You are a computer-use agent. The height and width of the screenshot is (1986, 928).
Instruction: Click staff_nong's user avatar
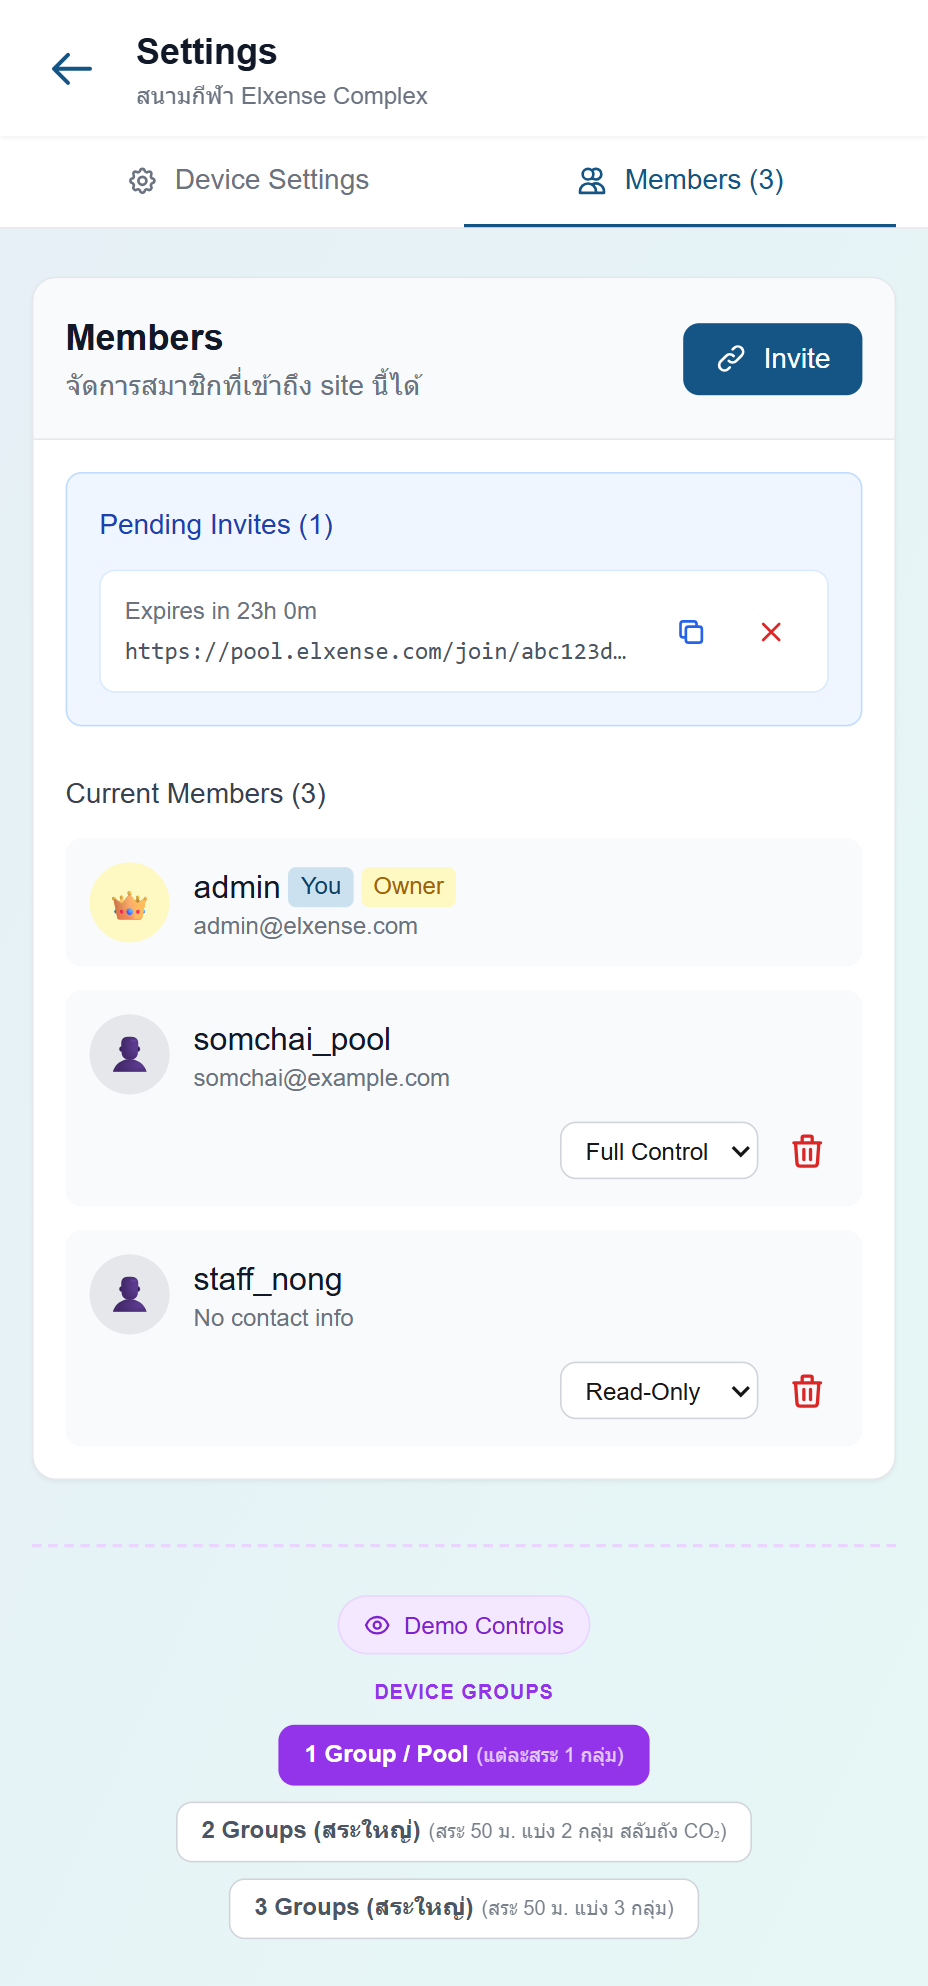[130, 1295]
